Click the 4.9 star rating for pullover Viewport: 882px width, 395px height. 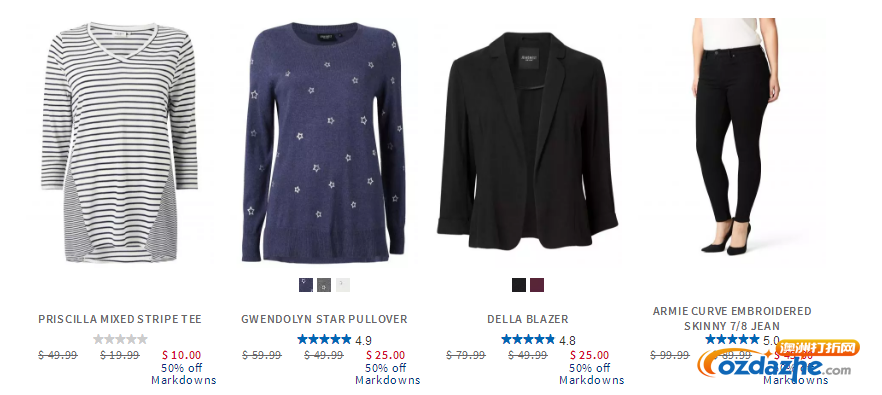(x=334, y=339)
